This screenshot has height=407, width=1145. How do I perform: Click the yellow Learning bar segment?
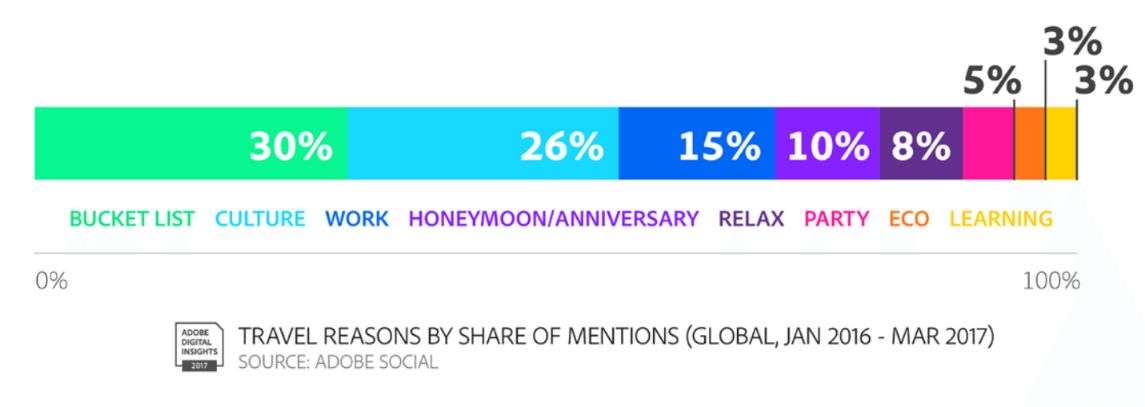(x=1062, y=143)
